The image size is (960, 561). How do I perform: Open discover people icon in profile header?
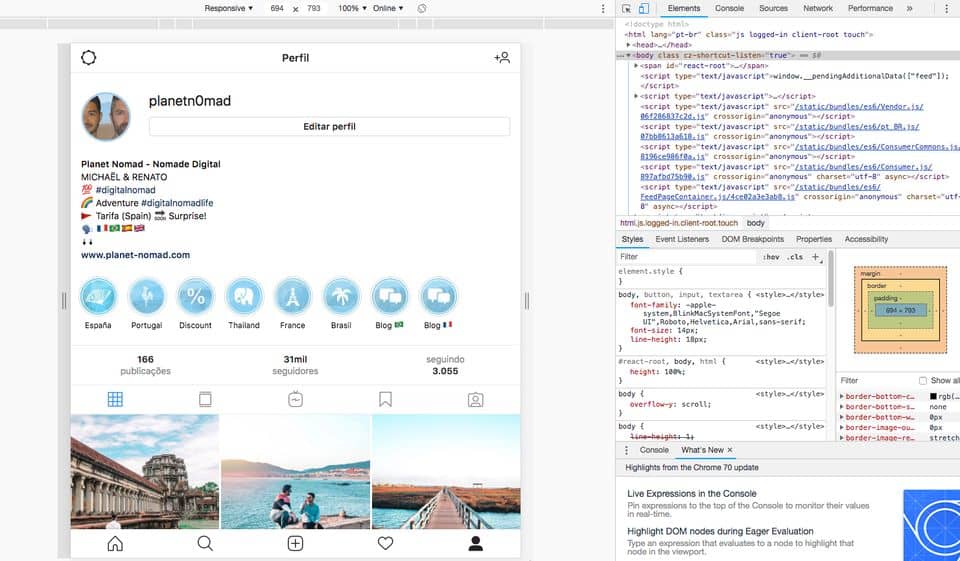coord(502,58)
